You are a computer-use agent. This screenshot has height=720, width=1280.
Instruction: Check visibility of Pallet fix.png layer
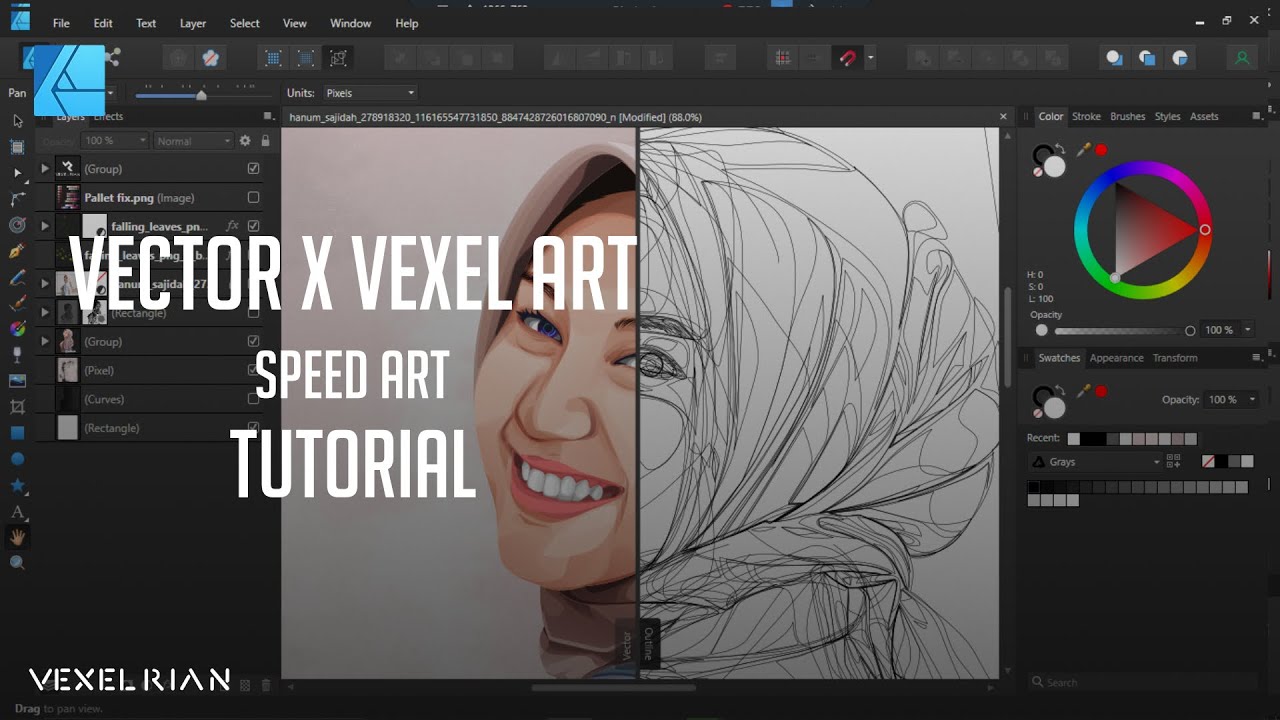click(x=253, y=198)
